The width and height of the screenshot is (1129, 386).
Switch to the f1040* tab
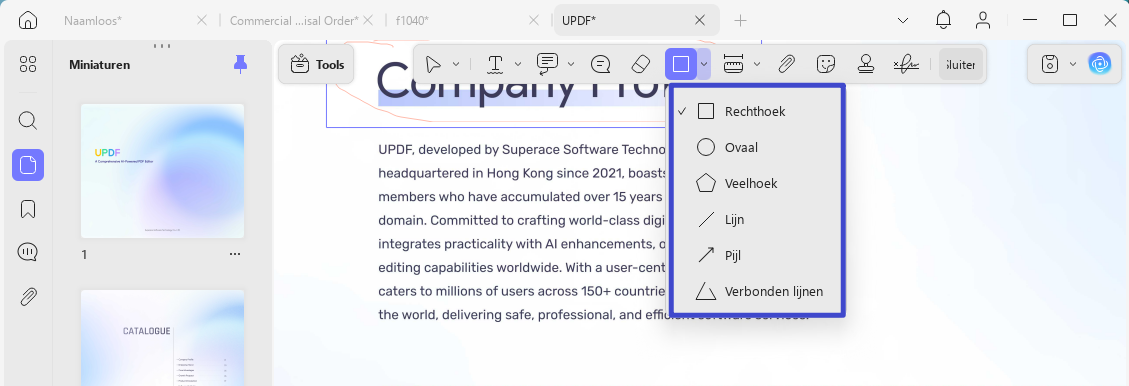(x=412, y=20)
